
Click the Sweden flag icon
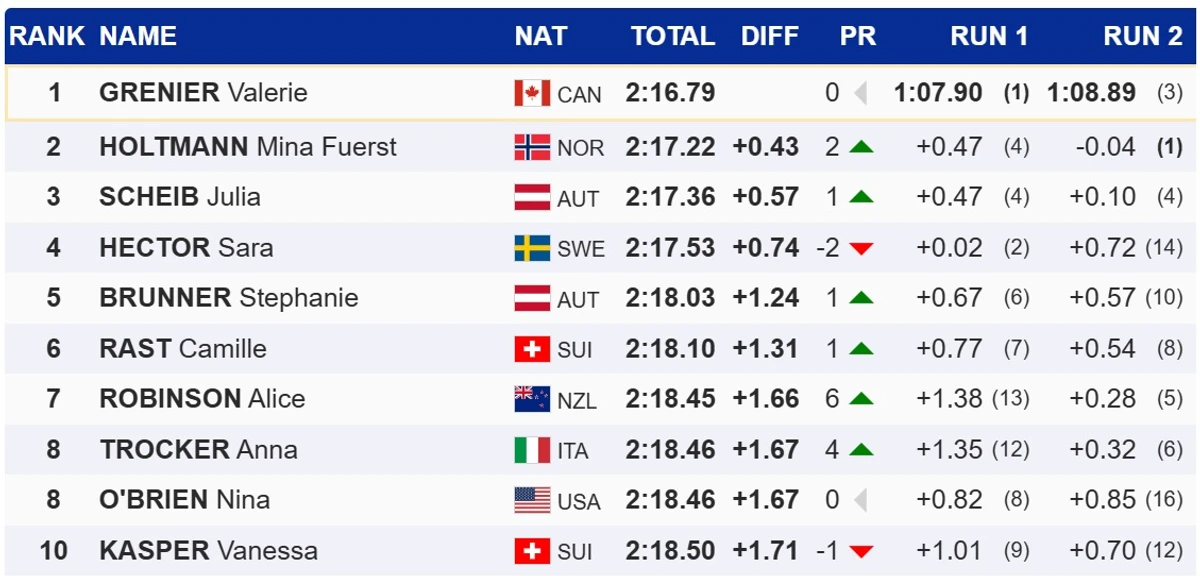532,248
